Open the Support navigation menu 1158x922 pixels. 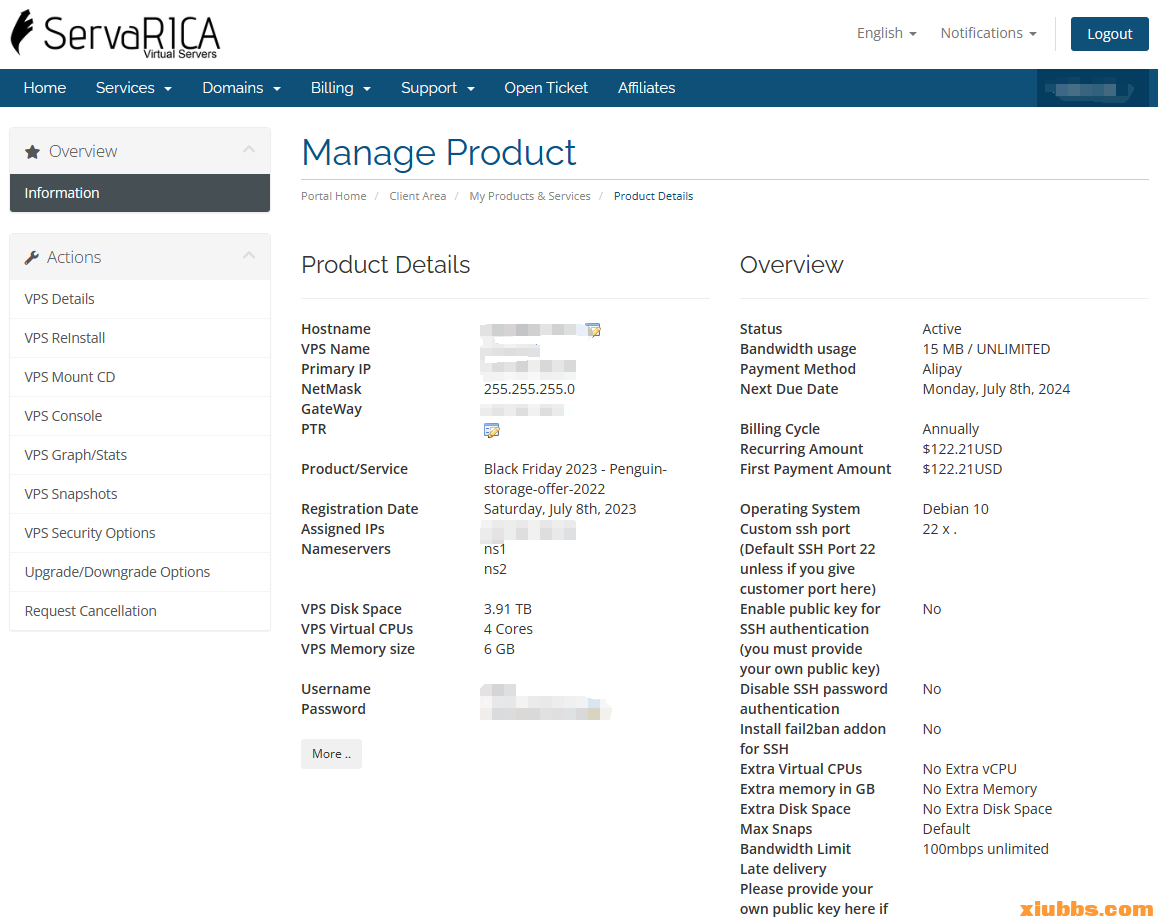438,88
